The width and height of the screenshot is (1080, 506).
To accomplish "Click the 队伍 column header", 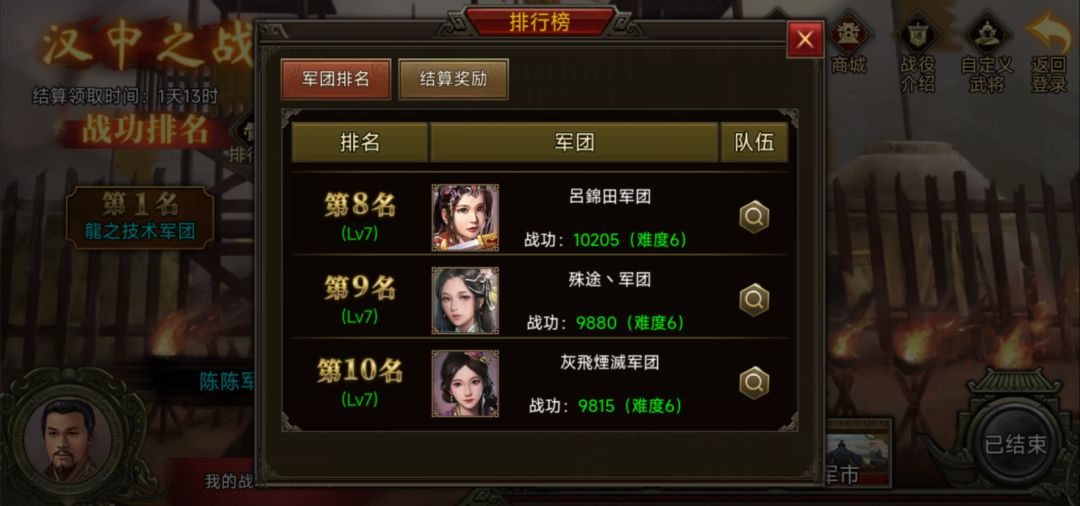I will 754,143.
